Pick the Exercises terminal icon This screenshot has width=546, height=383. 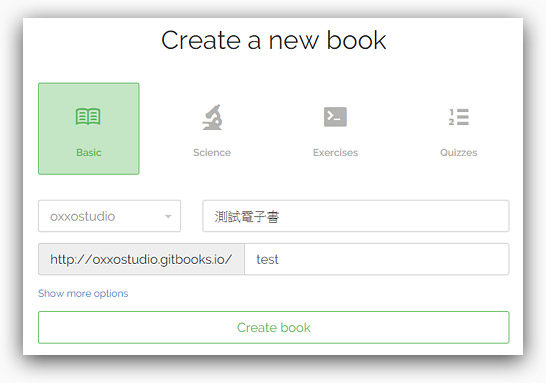[x=335, y=117]
